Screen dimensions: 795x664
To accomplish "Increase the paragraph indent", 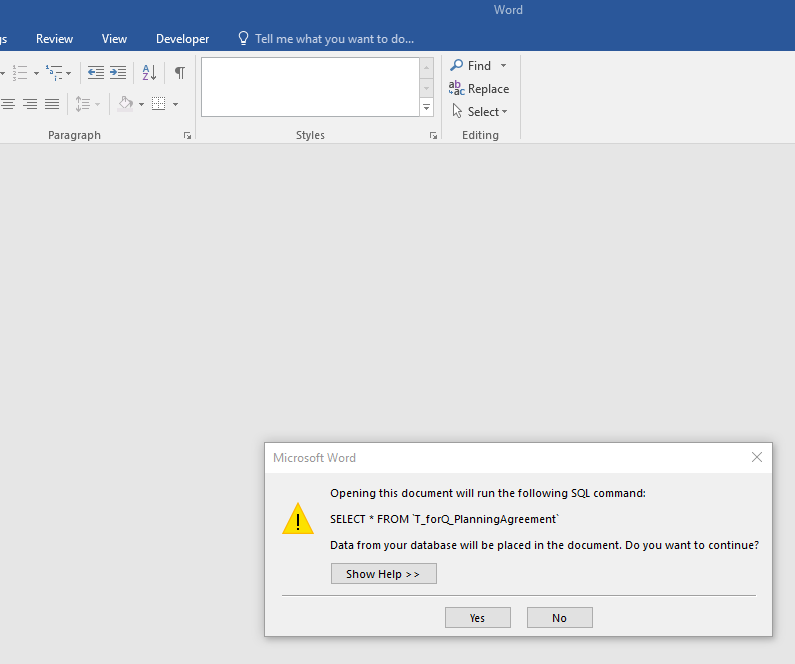I will tap(118, 72).
